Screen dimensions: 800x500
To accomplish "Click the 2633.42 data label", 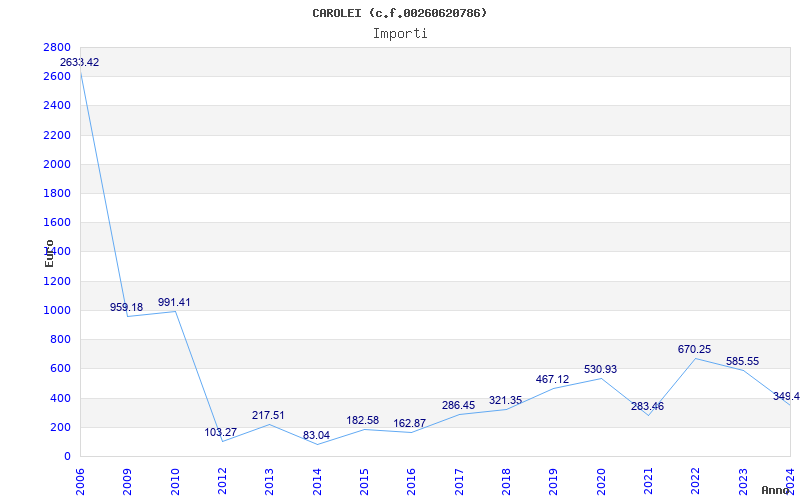I will pos(80,63).
